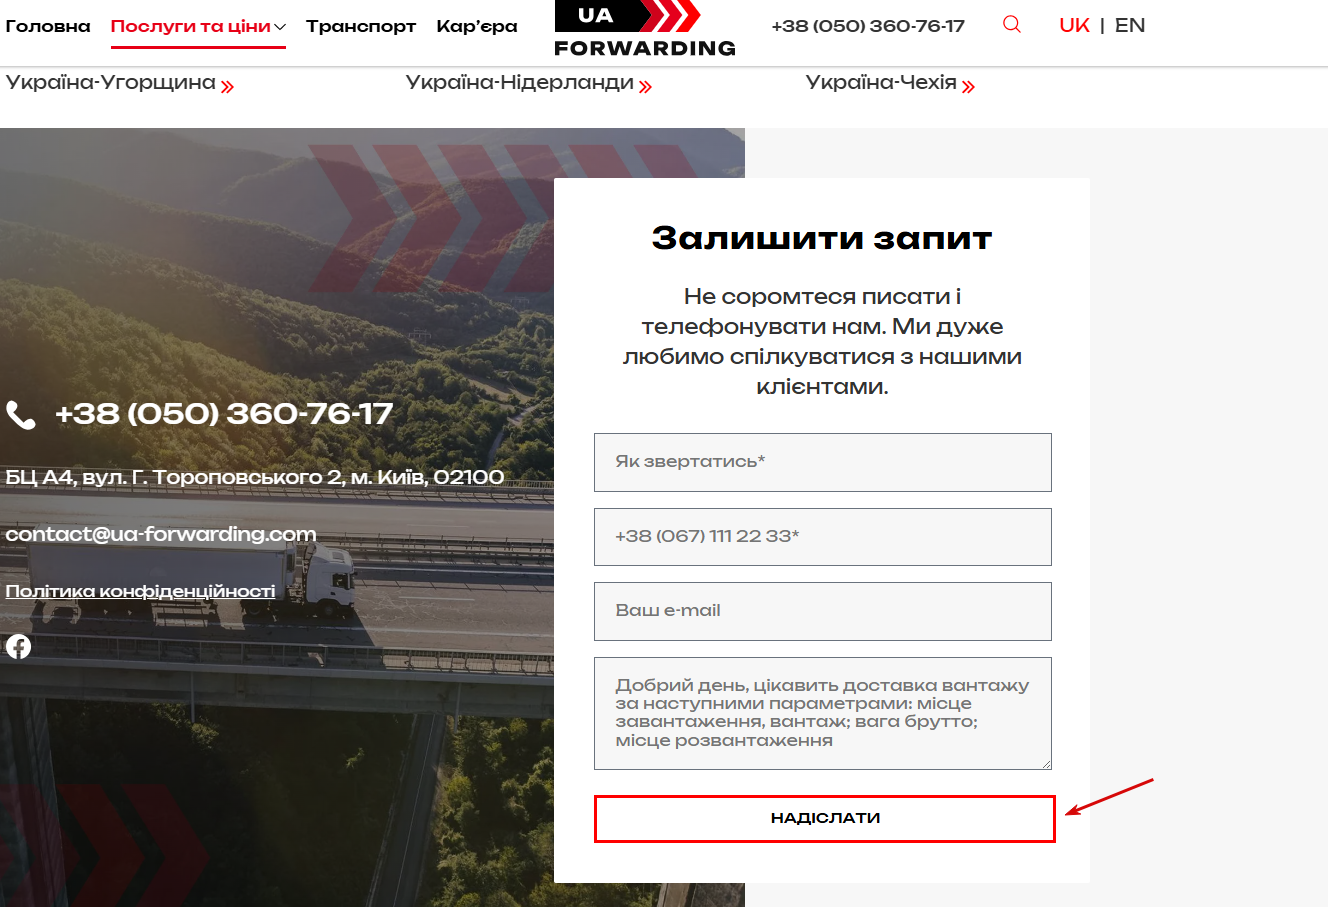The height and width of the screenshot is (907, 1328).
Task: Open the search magnifier icon in header
Action: click(x=1012, y=24)
